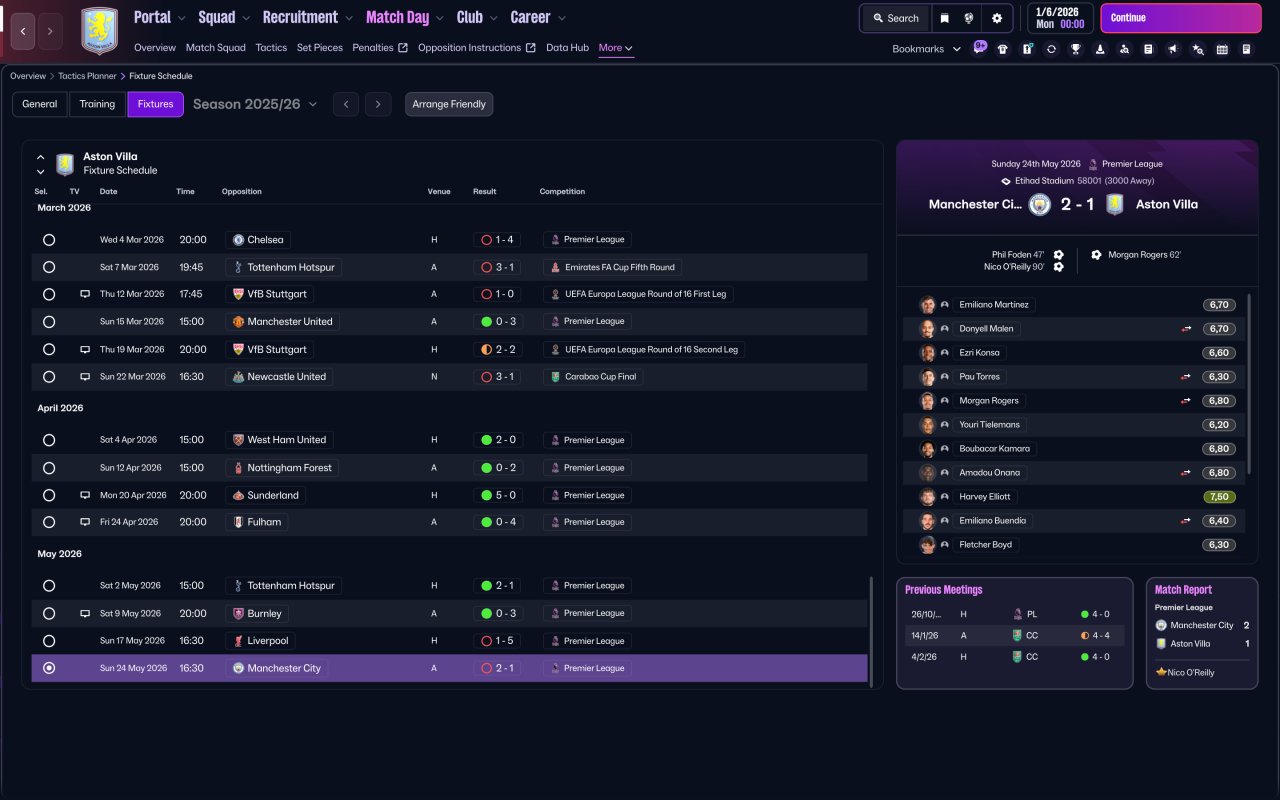Click the substitution arrows icon beside Pau Torres
The width and height of the screenshot is (1280, 800).
[1185, 377]
